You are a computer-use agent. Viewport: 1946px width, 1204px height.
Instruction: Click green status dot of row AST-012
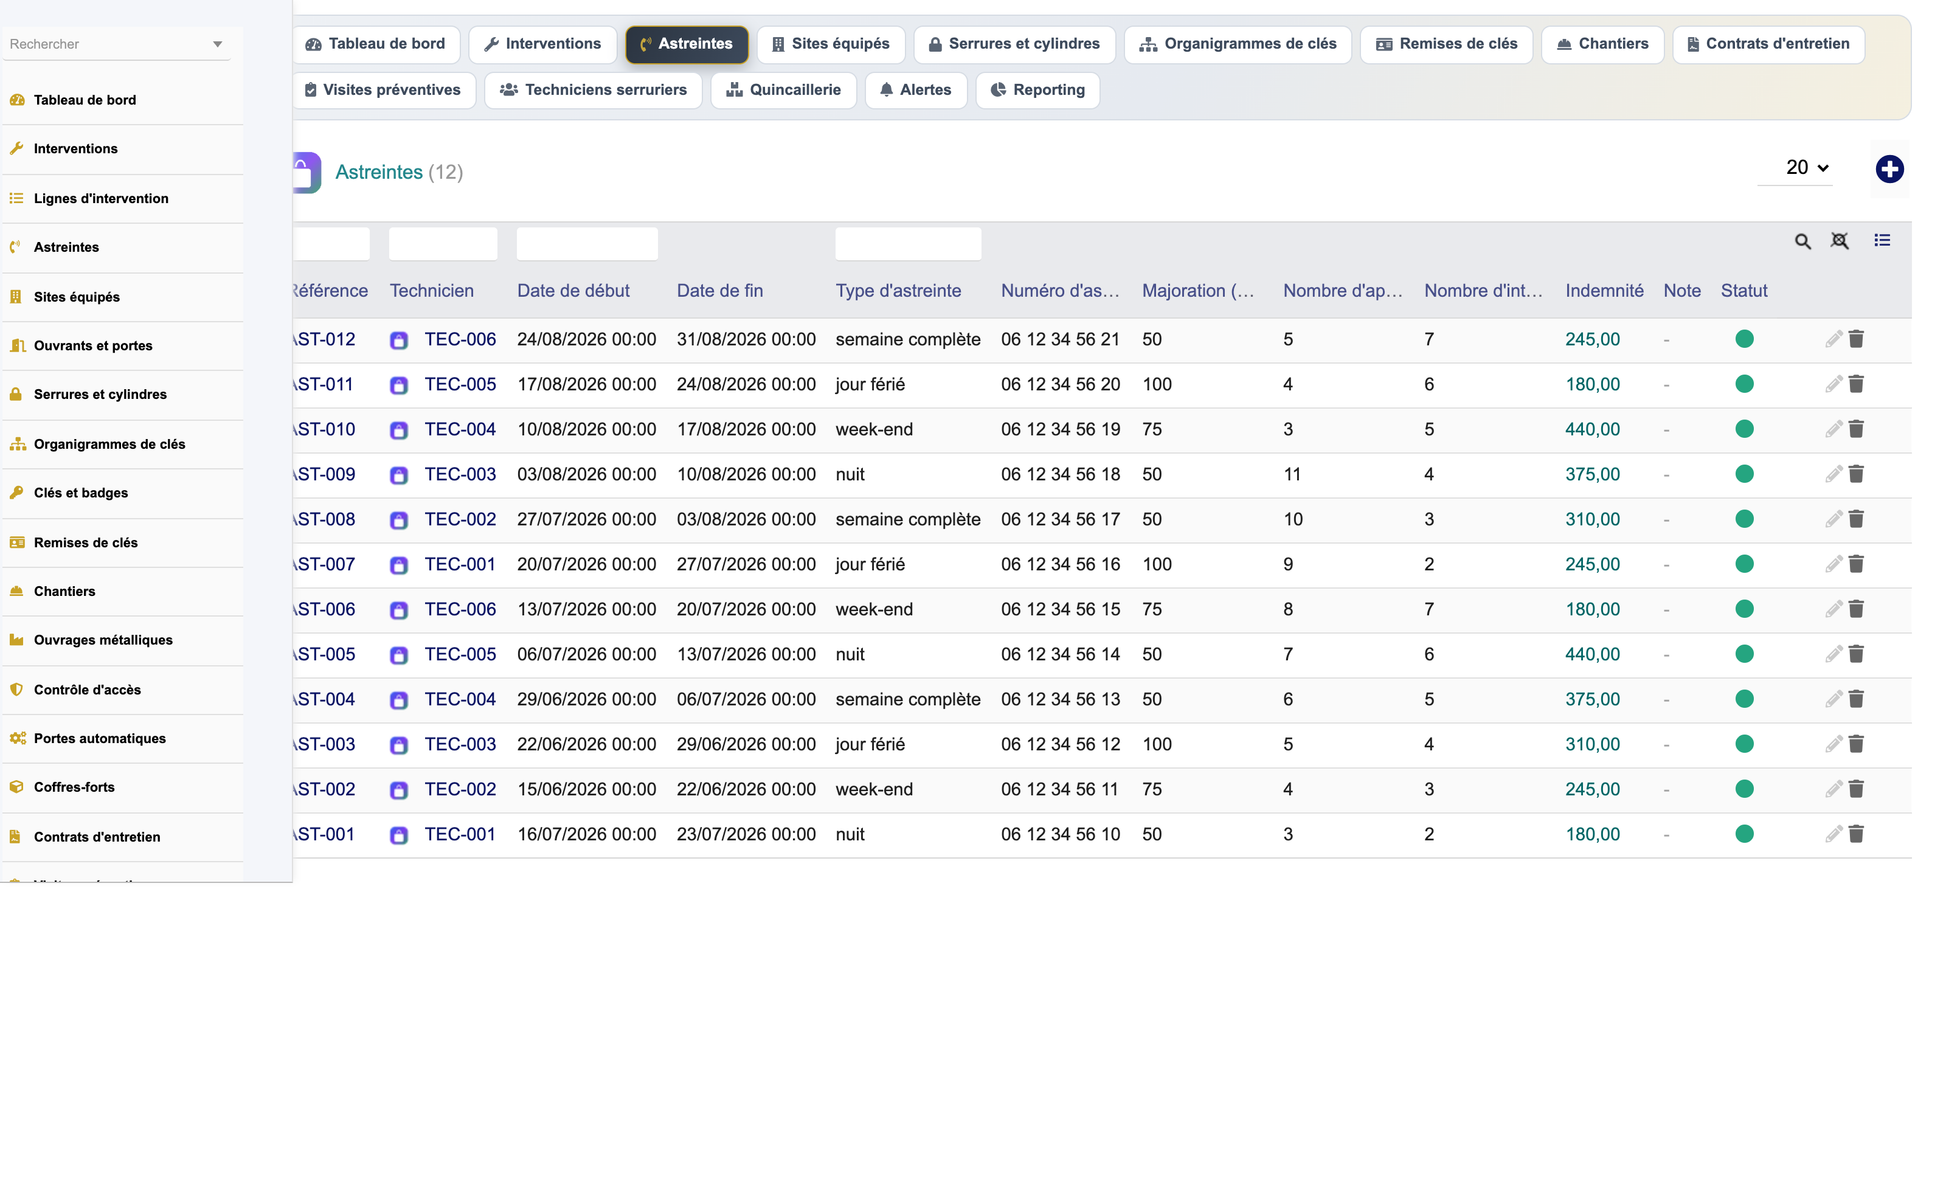(1744, 339)
